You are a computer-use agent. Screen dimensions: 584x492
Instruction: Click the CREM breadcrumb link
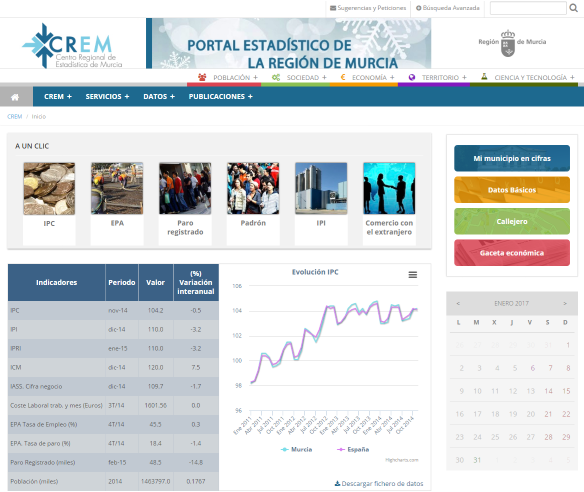[x=15, y=117]
